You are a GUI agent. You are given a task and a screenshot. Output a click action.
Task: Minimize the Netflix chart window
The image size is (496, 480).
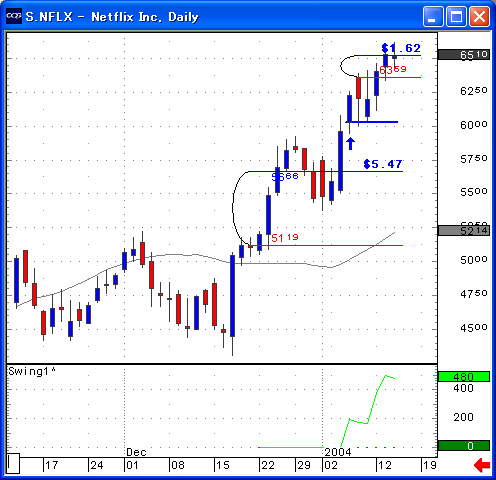pyautogui.click(x=432, y=16)
